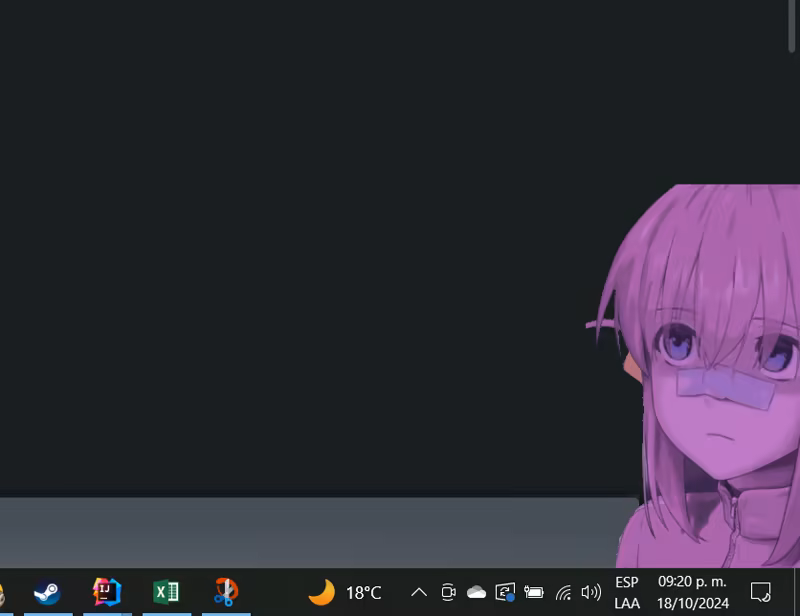This screenshot has height=616, width=800.
Task: Click the vertical scrollbar thumb at top right
Action: [x=791, y=26]
